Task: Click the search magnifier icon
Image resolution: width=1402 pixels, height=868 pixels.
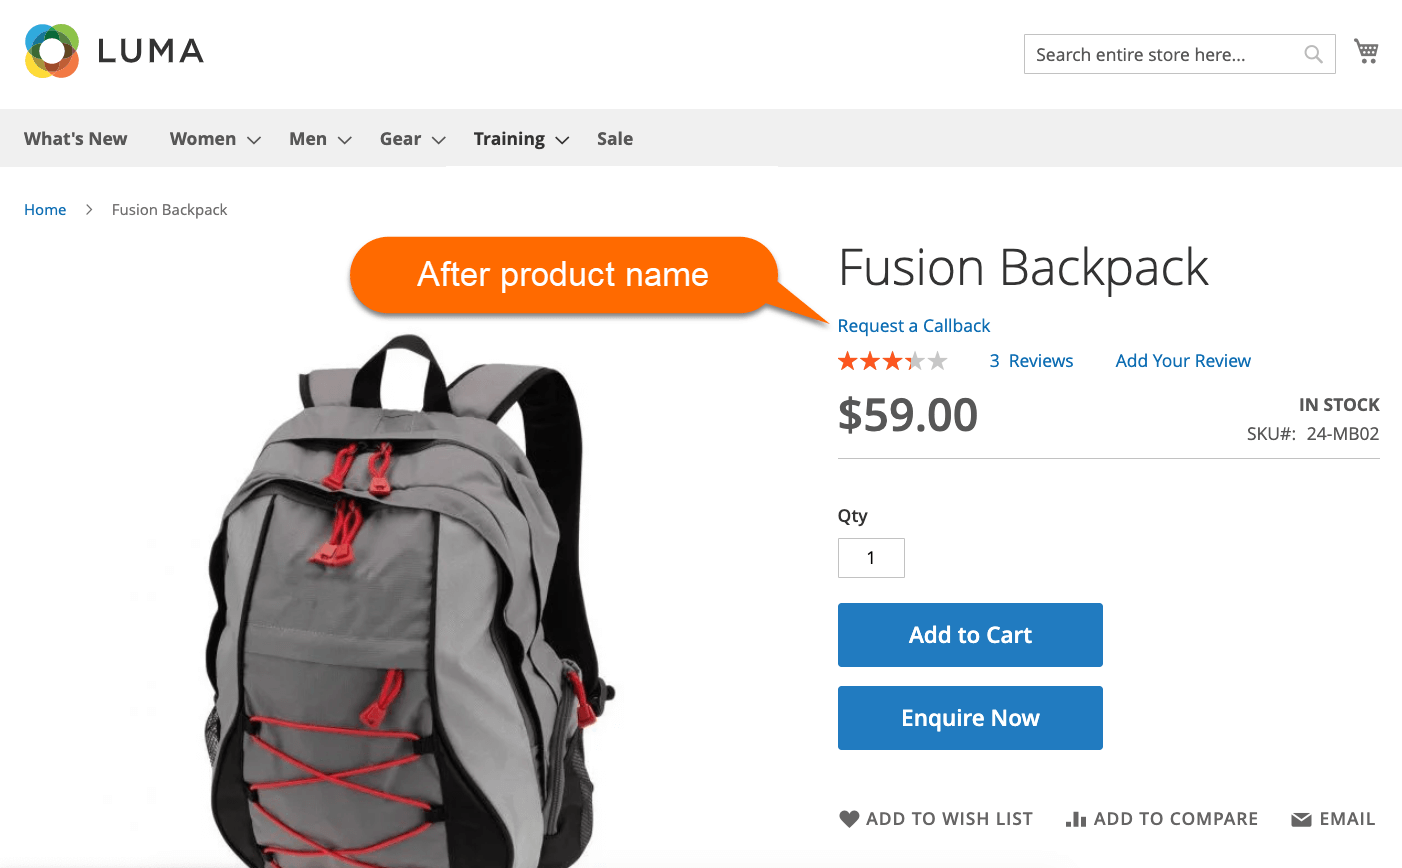Action: [x=1314, y=54]
